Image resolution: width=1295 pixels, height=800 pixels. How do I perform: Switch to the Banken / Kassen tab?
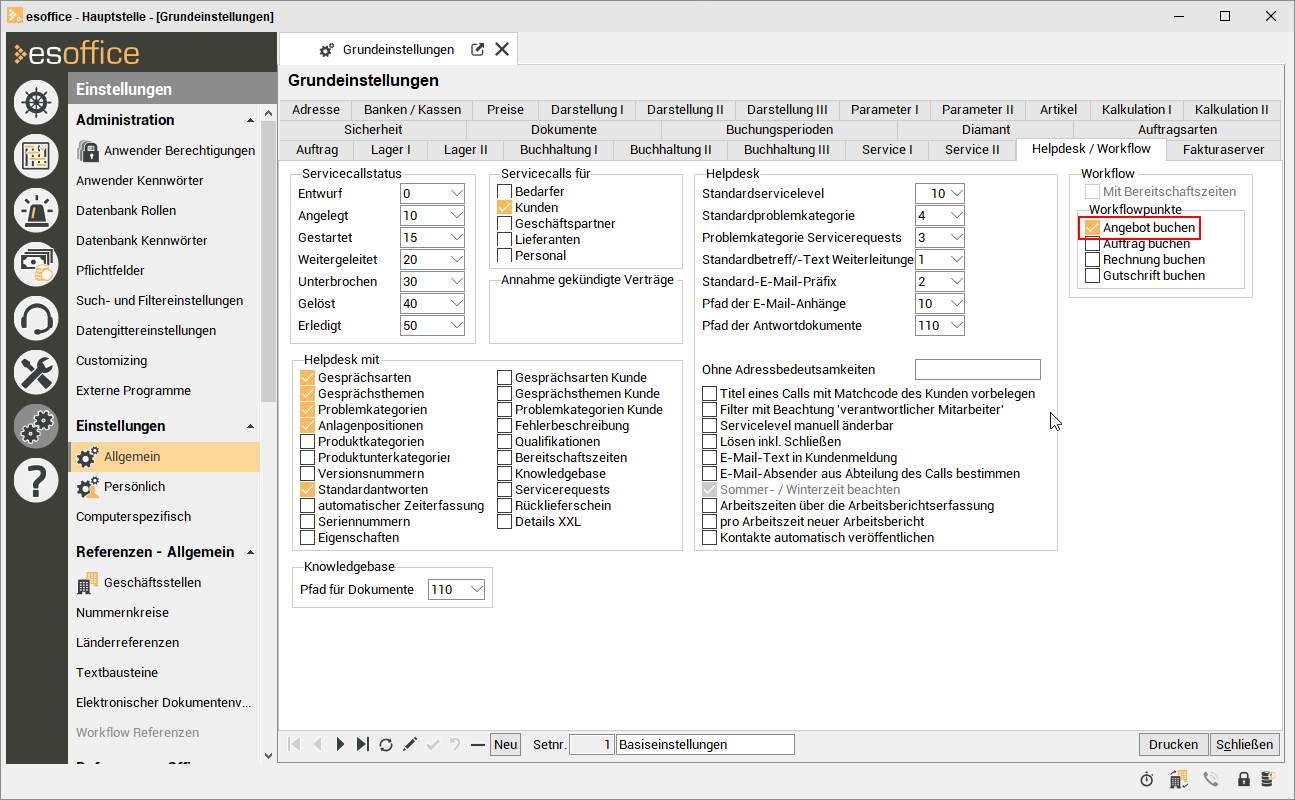pos(412,110)
